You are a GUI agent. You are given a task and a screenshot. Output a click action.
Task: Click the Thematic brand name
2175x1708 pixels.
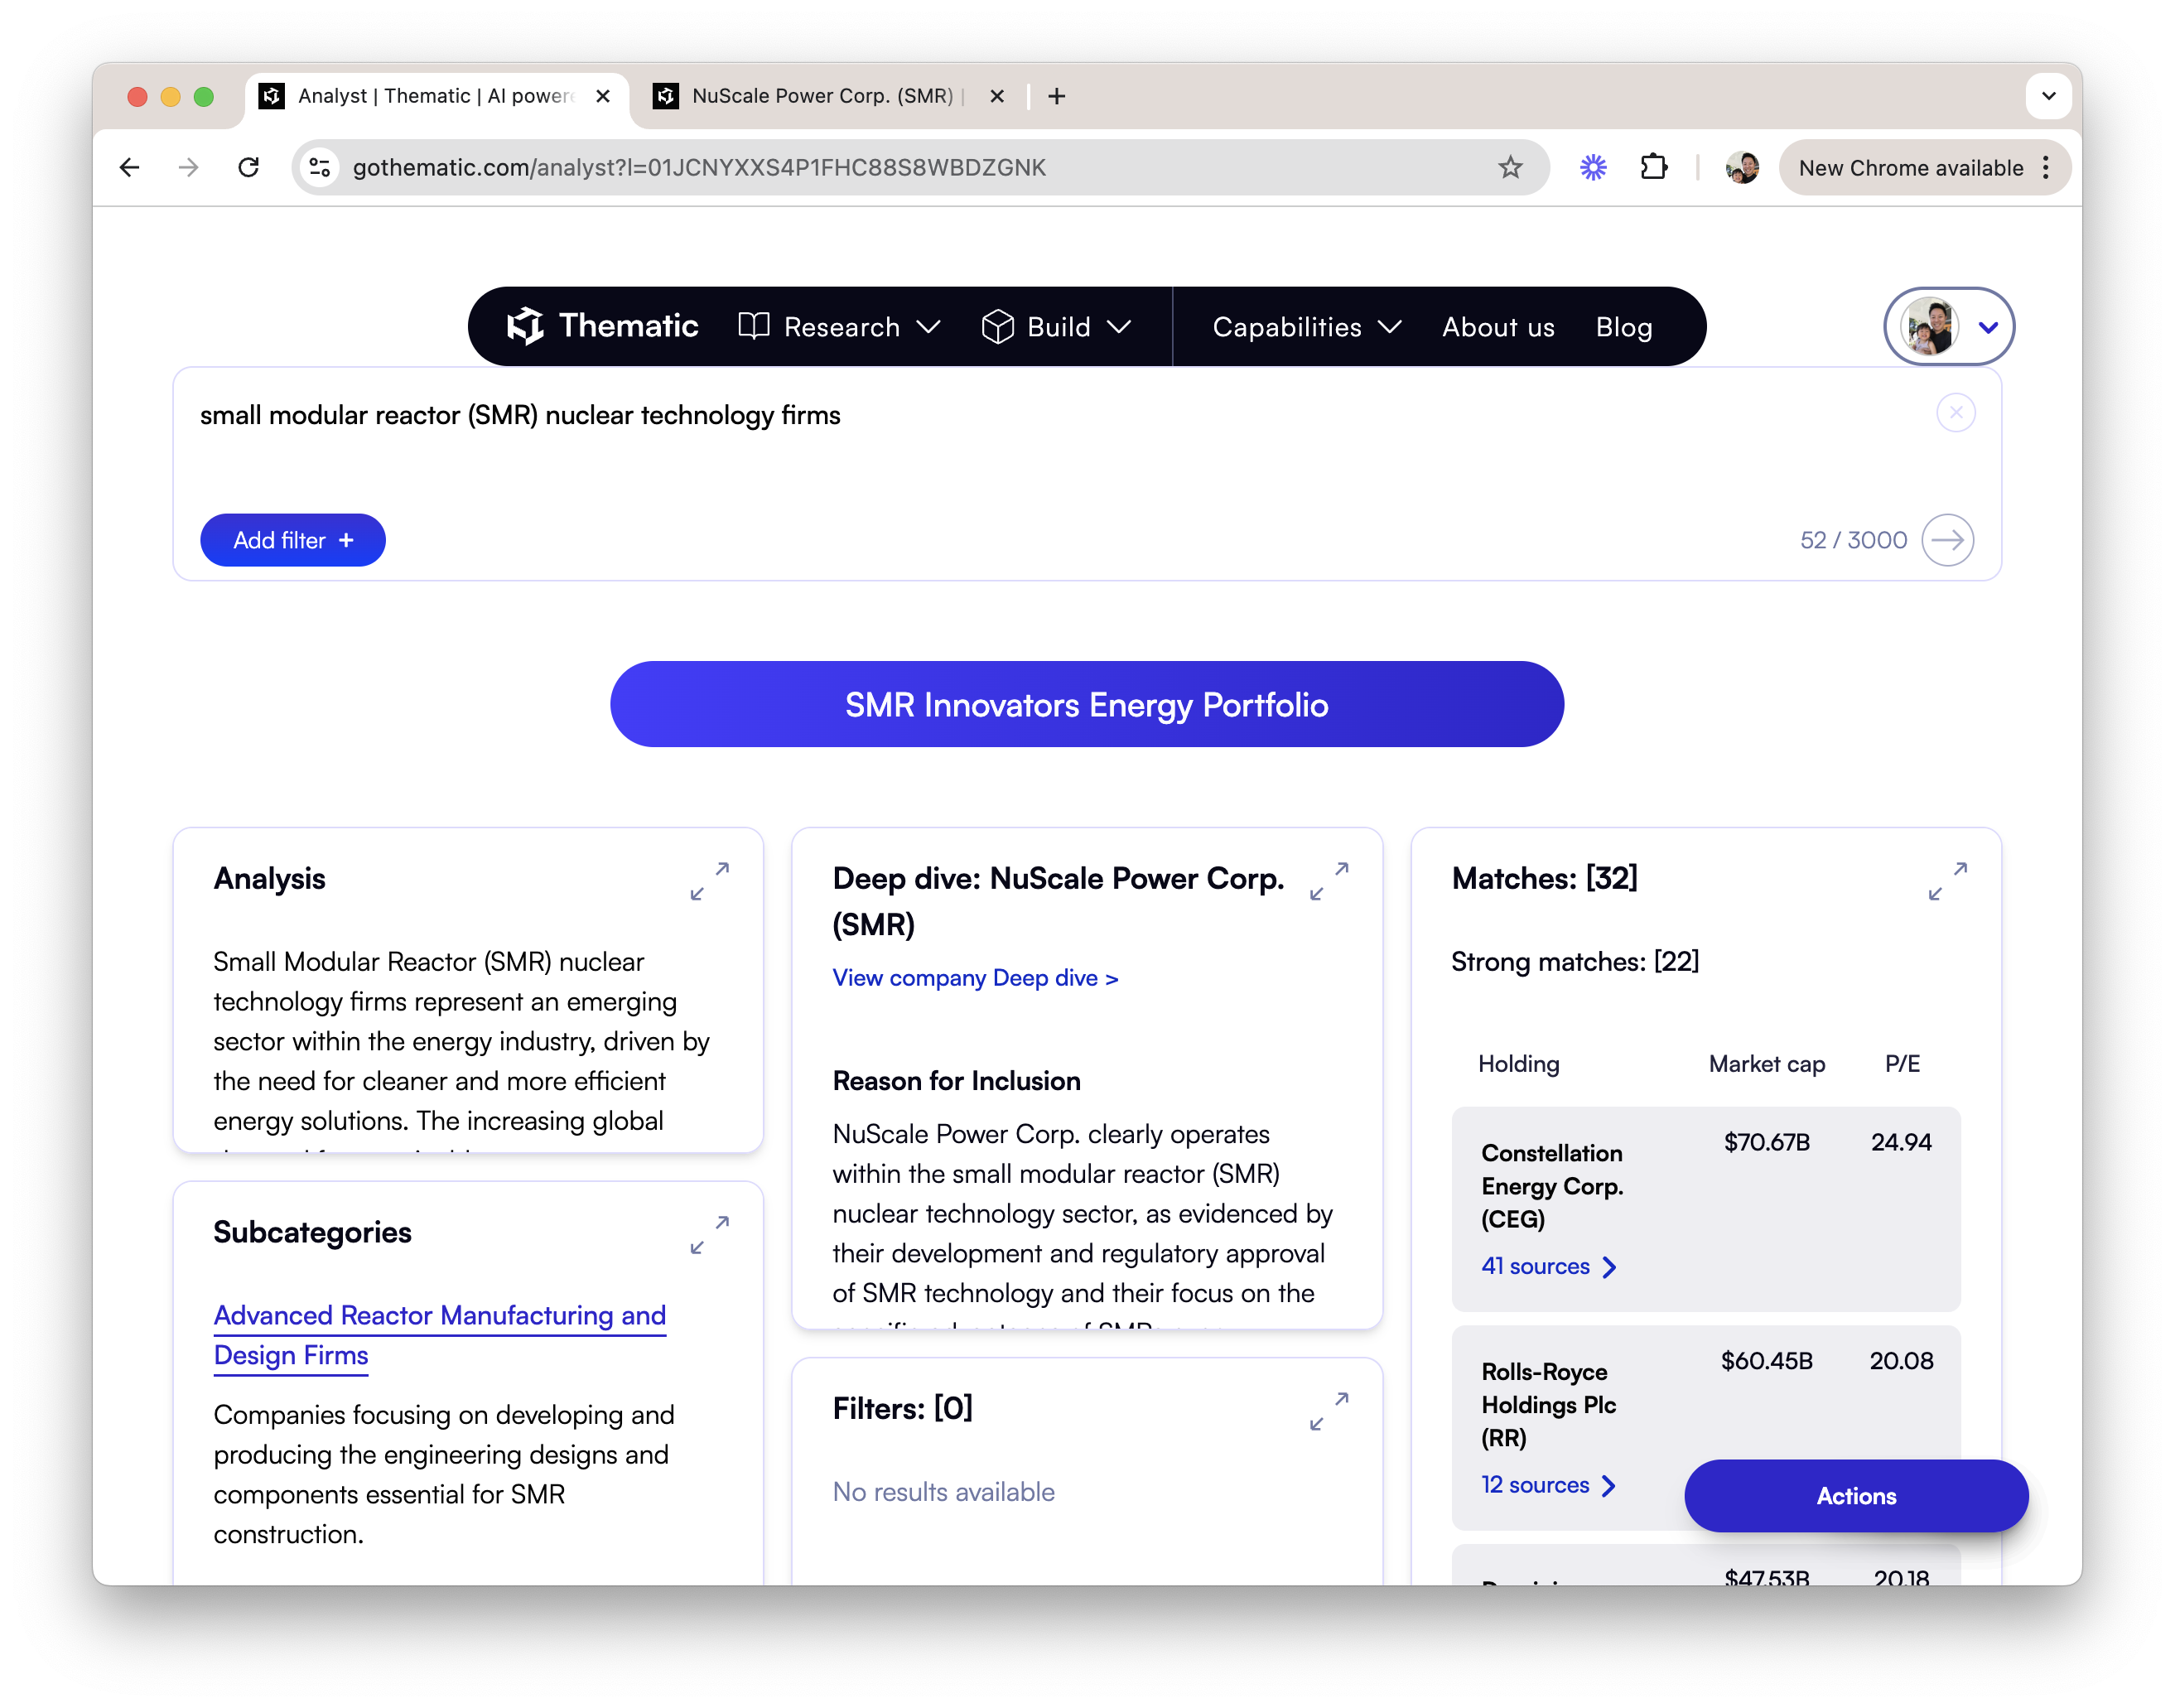pos(628,326)
